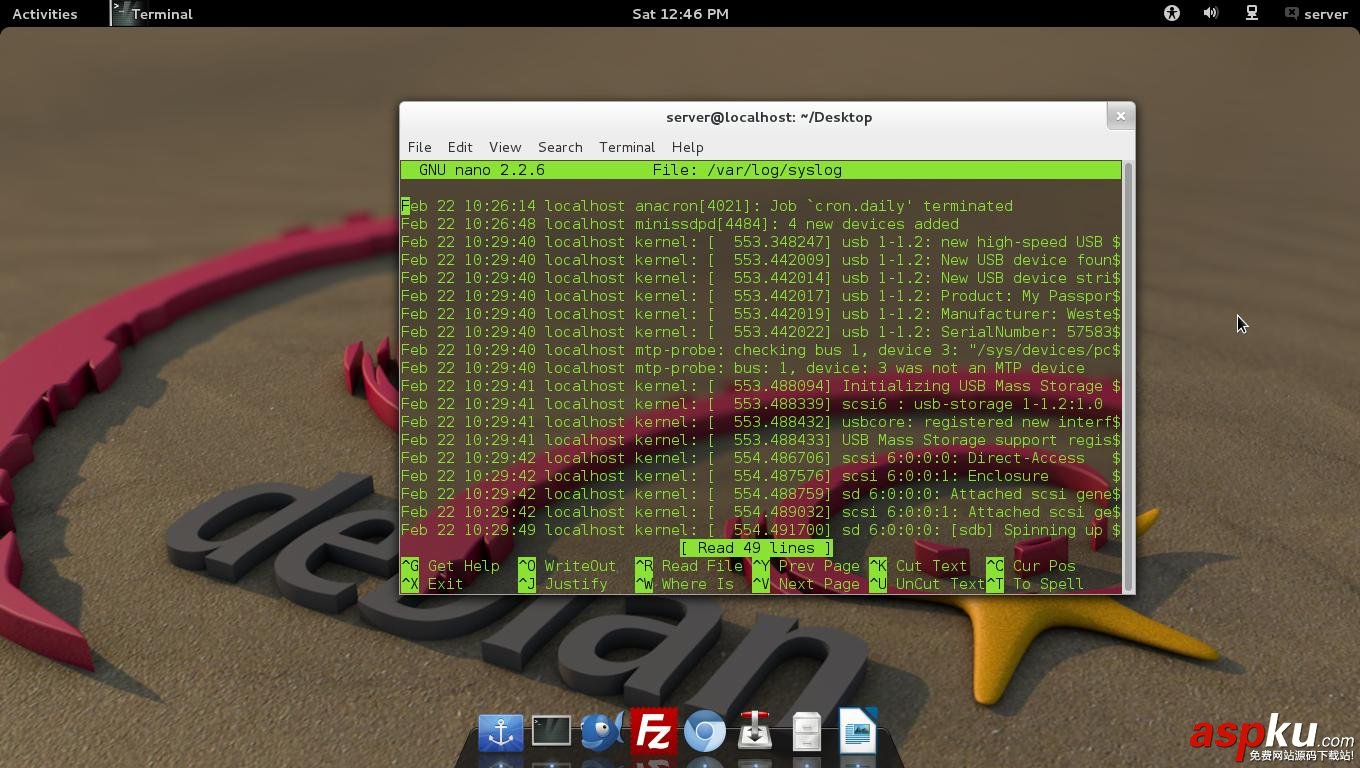Click the 'File: /var/log/syslog' header text

(747, 170)
